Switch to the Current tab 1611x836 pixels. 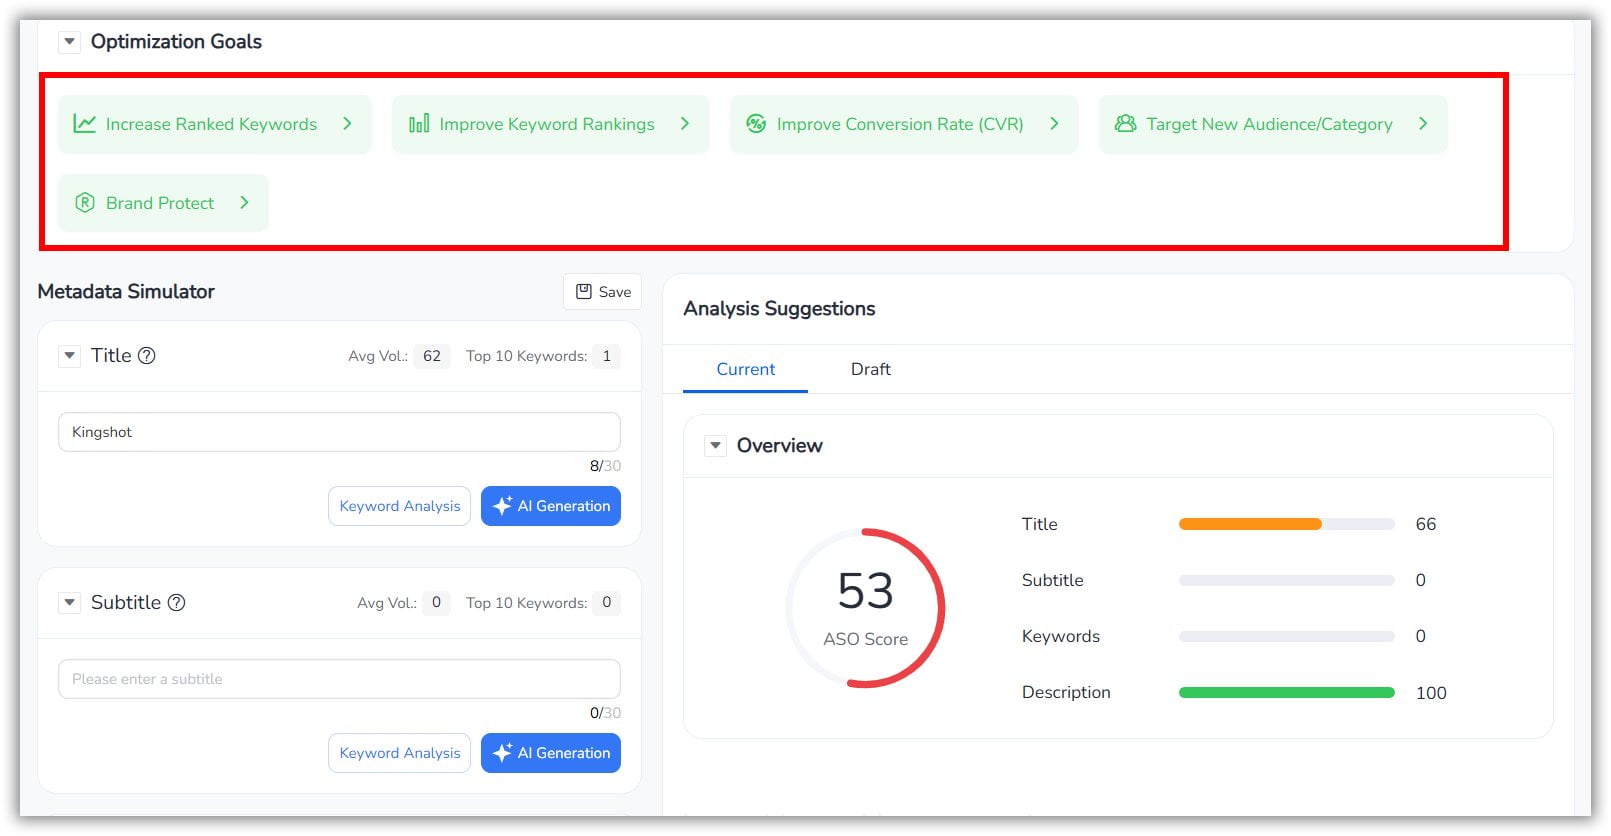pos(746,369)
